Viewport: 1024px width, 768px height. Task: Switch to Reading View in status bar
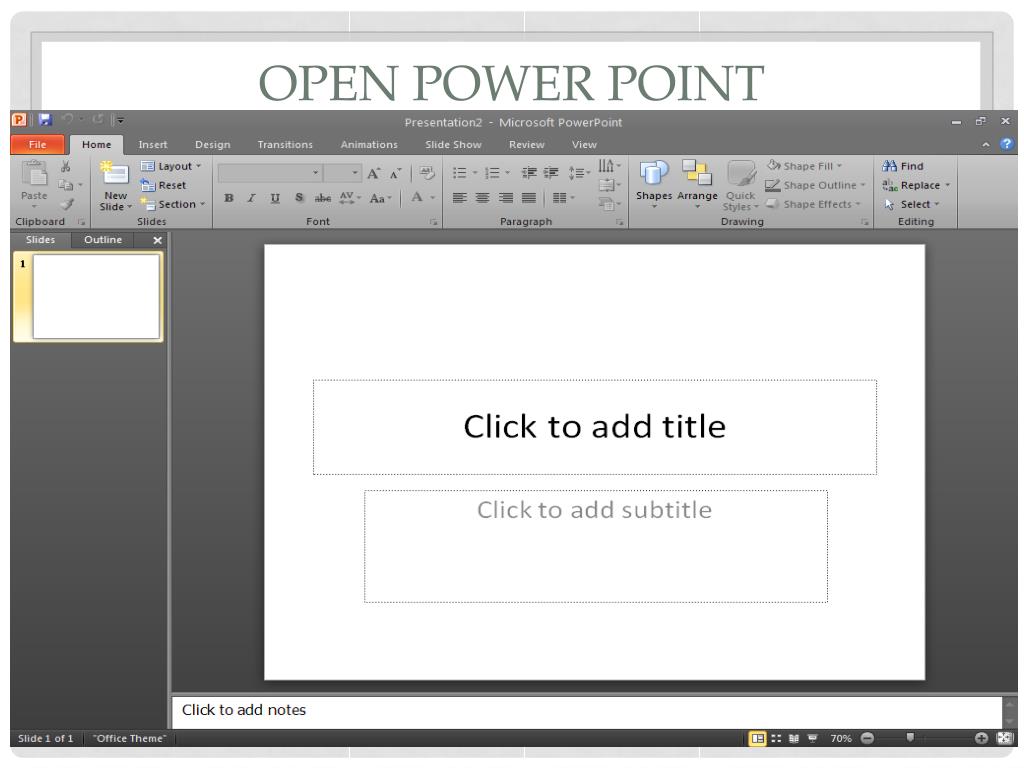(793, 739)
